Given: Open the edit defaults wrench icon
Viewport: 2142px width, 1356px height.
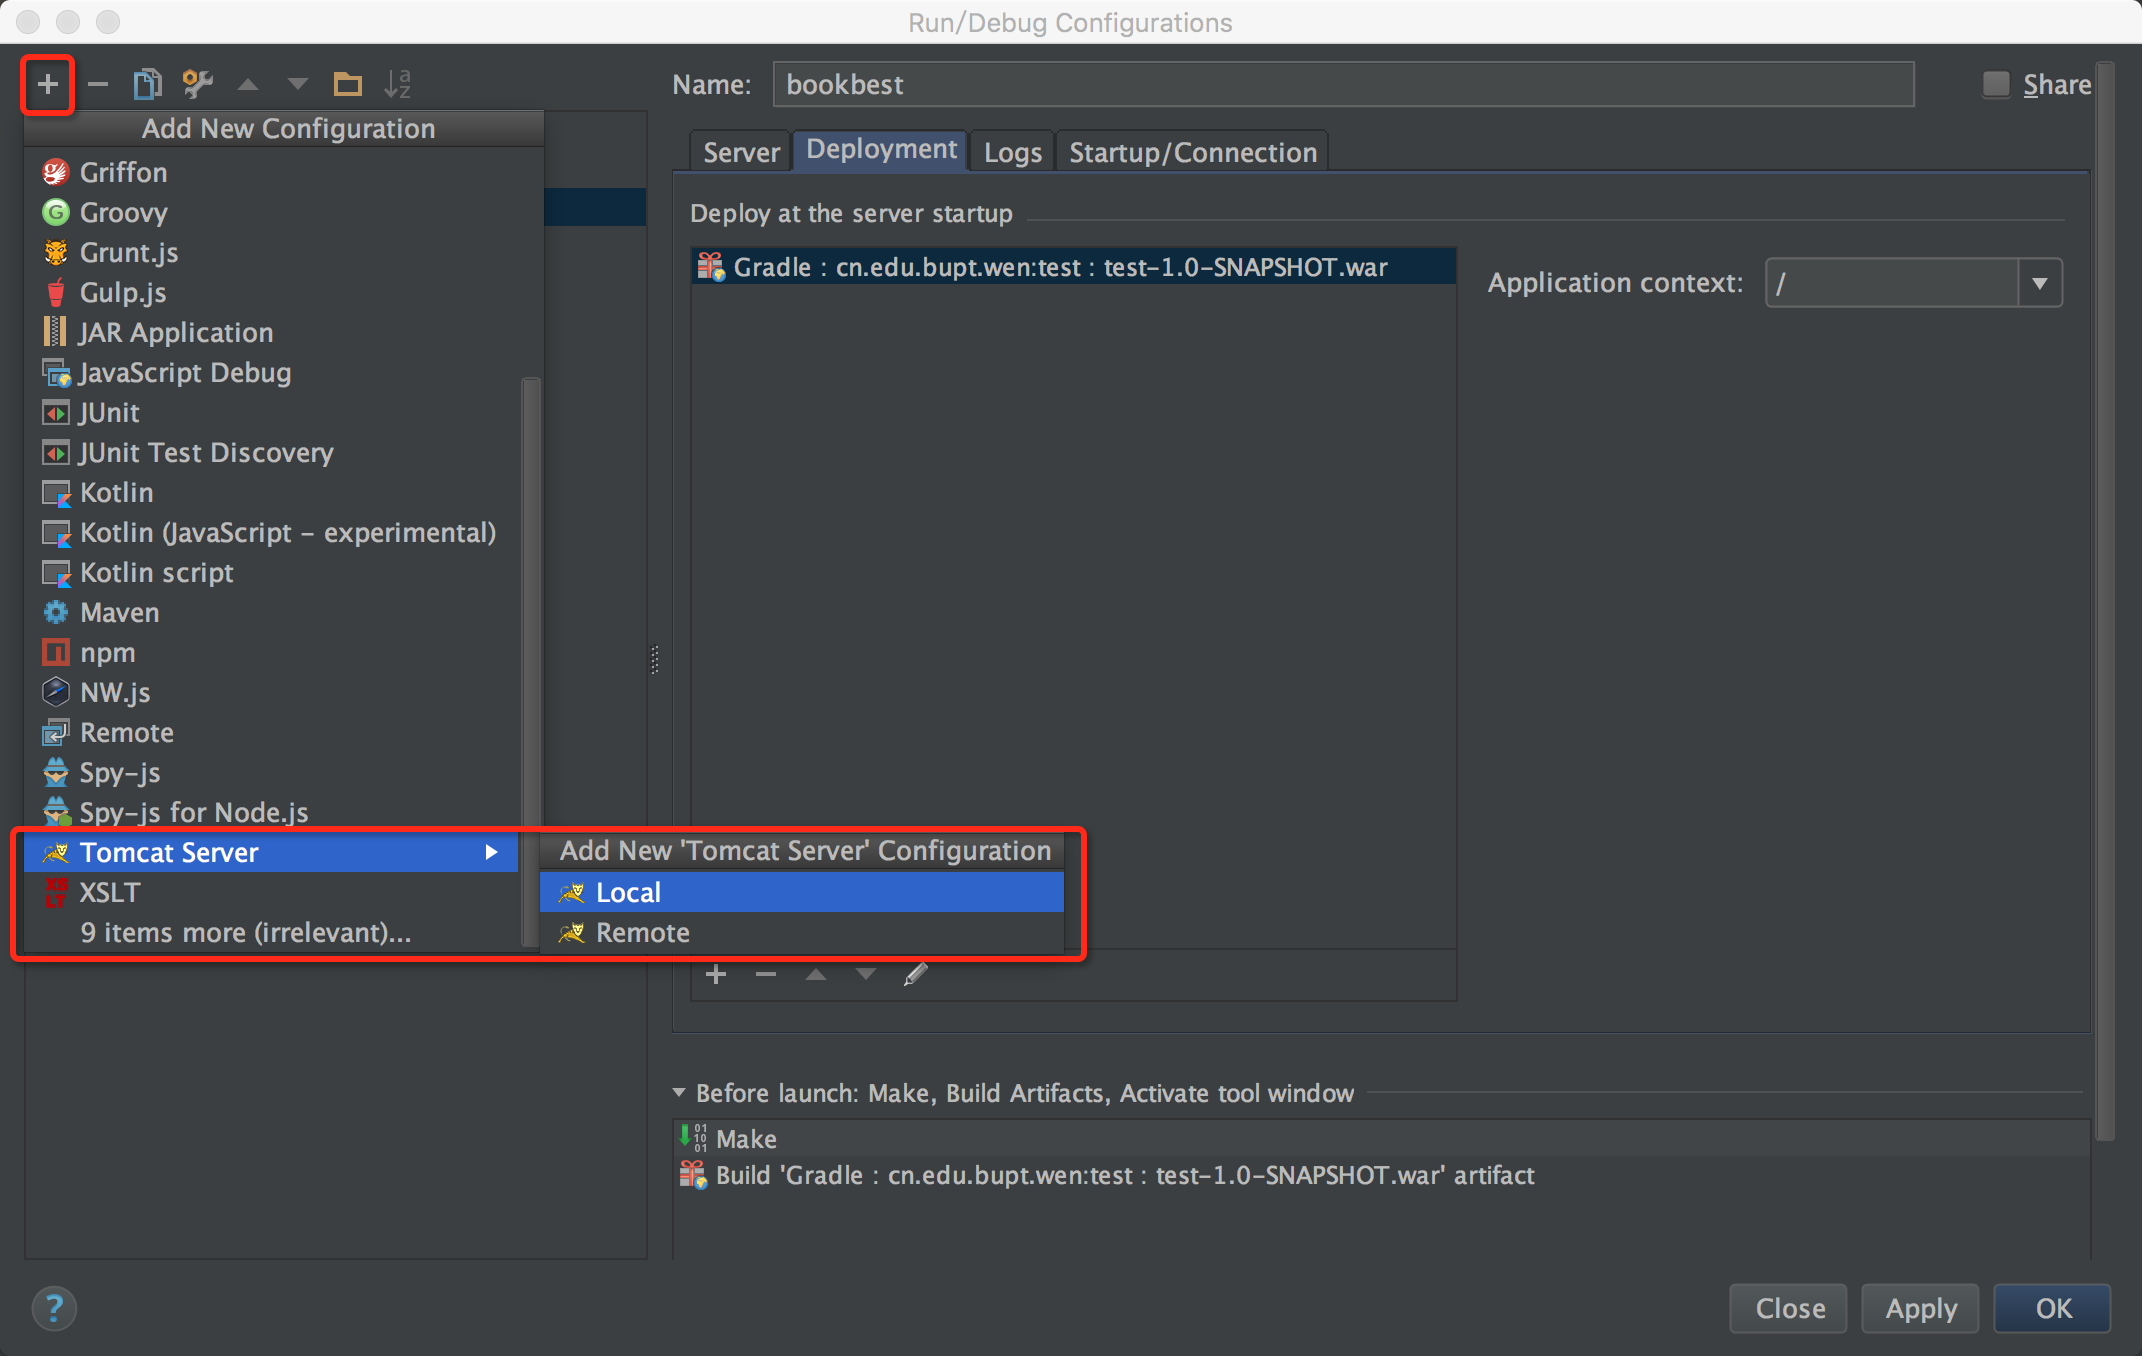Looking at the screenshot, I should click(197, 85).
